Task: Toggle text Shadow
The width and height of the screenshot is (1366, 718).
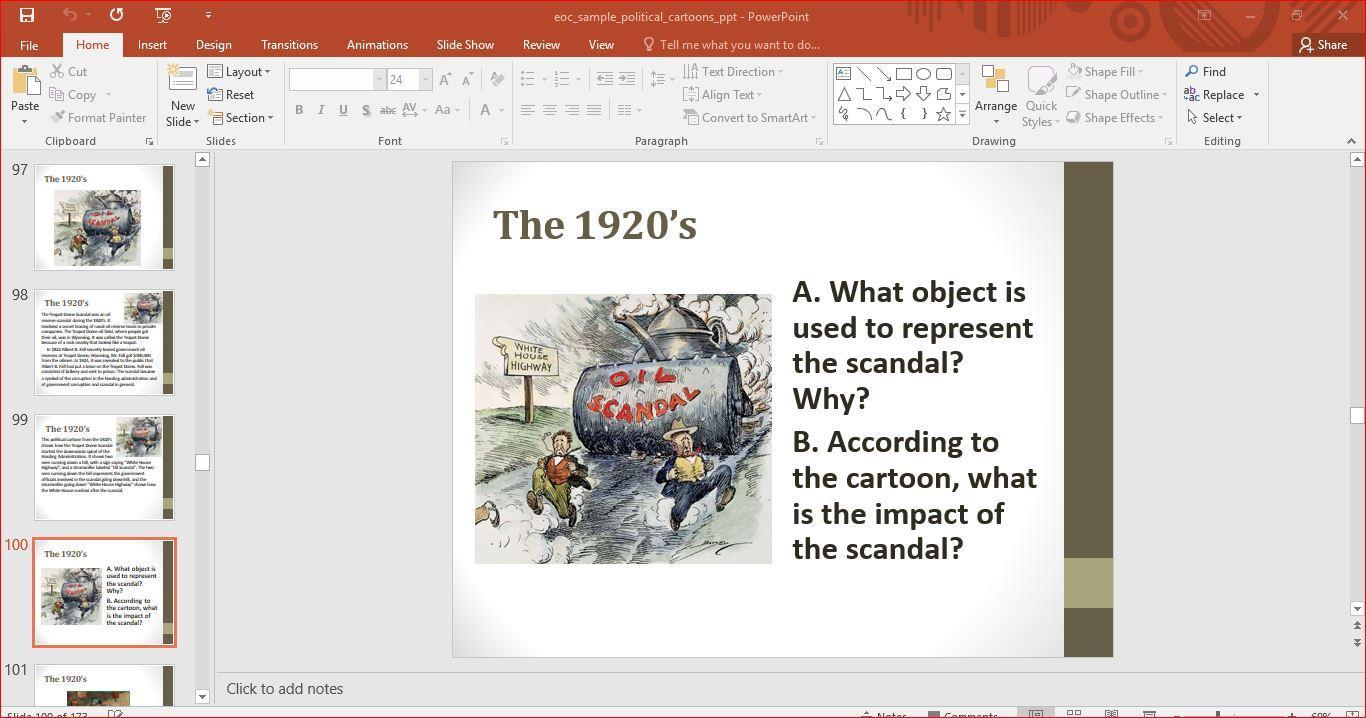Action: 365,110
